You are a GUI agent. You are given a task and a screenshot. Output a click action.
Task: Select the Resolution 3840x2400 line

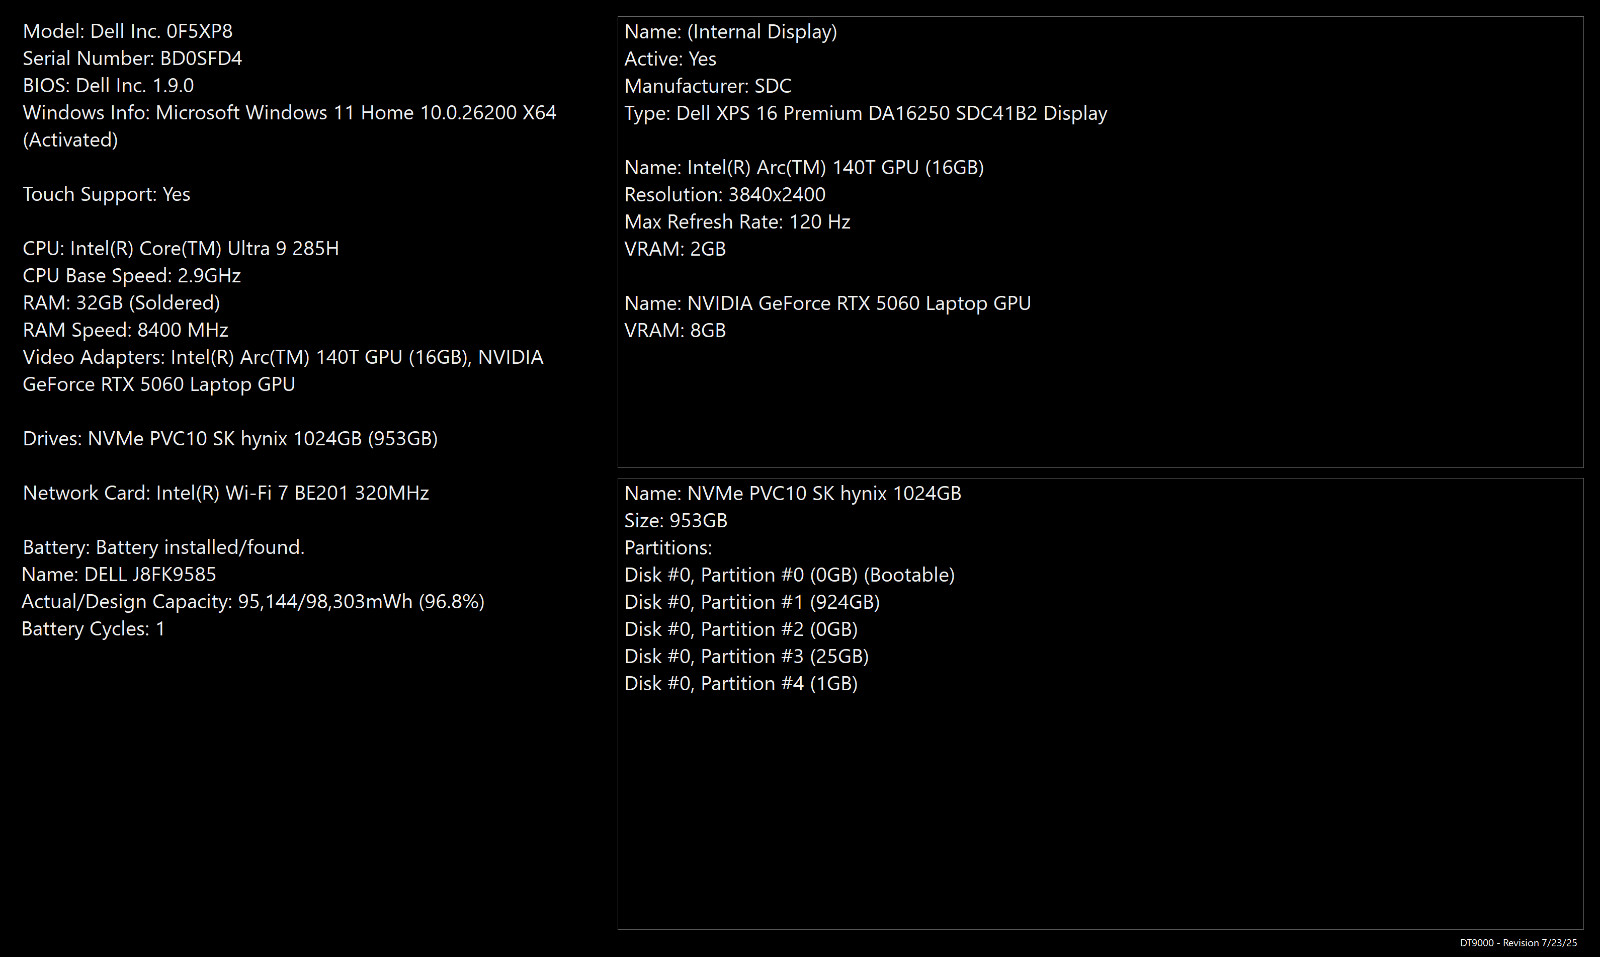point(725,194)
